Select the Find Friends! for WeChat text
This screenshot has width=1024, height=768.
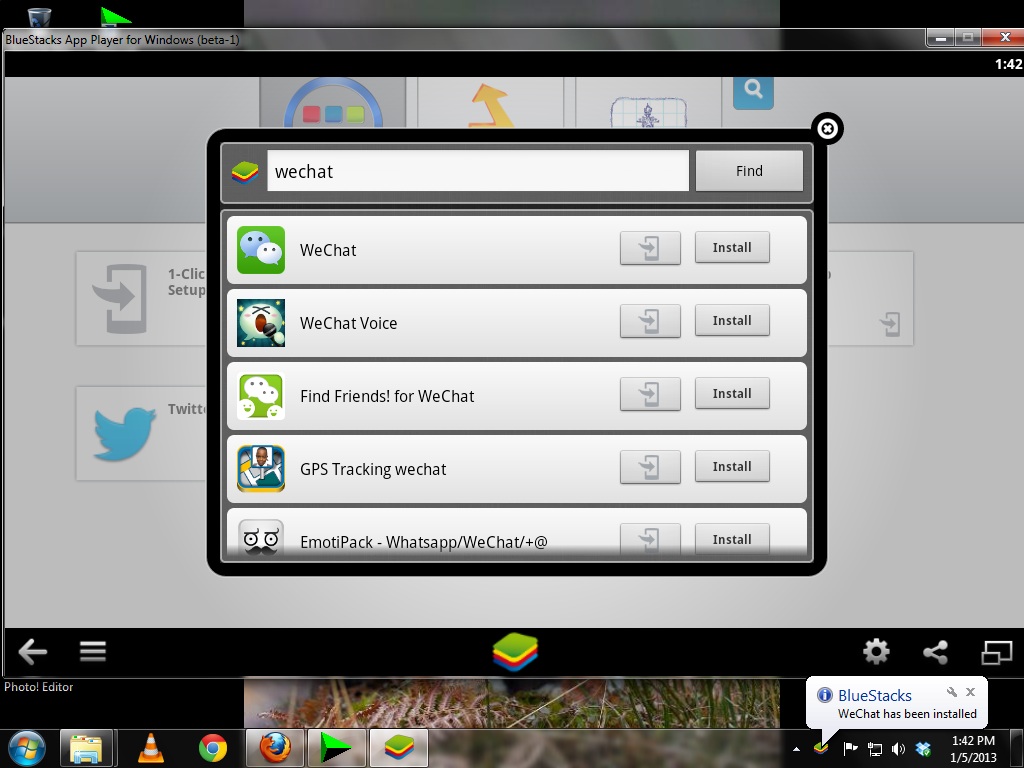pyautogui.click(x=387, y=396)
